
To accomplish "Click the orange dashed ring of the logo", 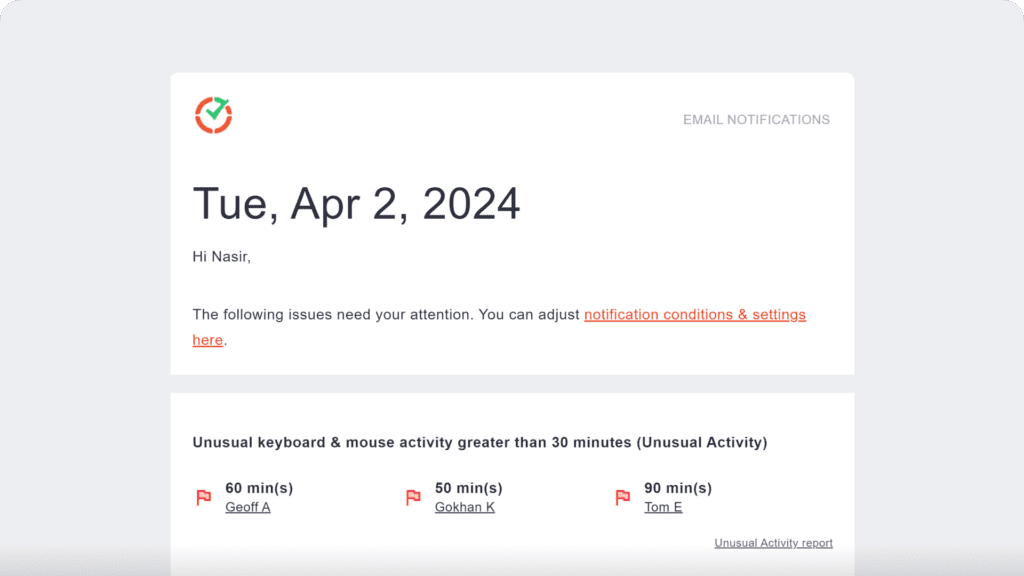I will tap(198, 124).
